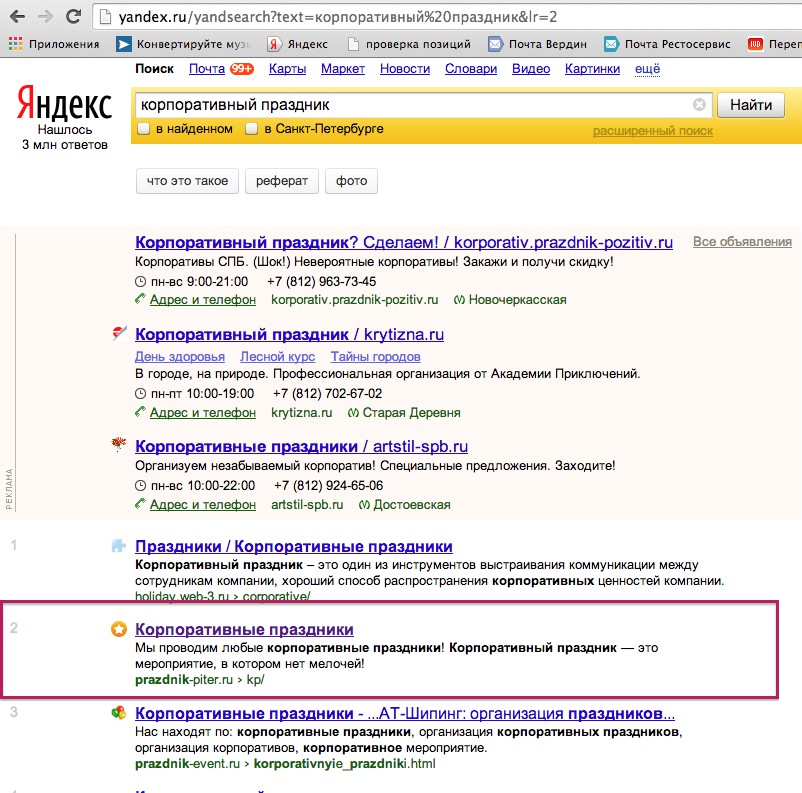Open 'Адрес и телефон' for prazdnik-pozitiv.ru ad
802x793 pixels.
point(203,300)
